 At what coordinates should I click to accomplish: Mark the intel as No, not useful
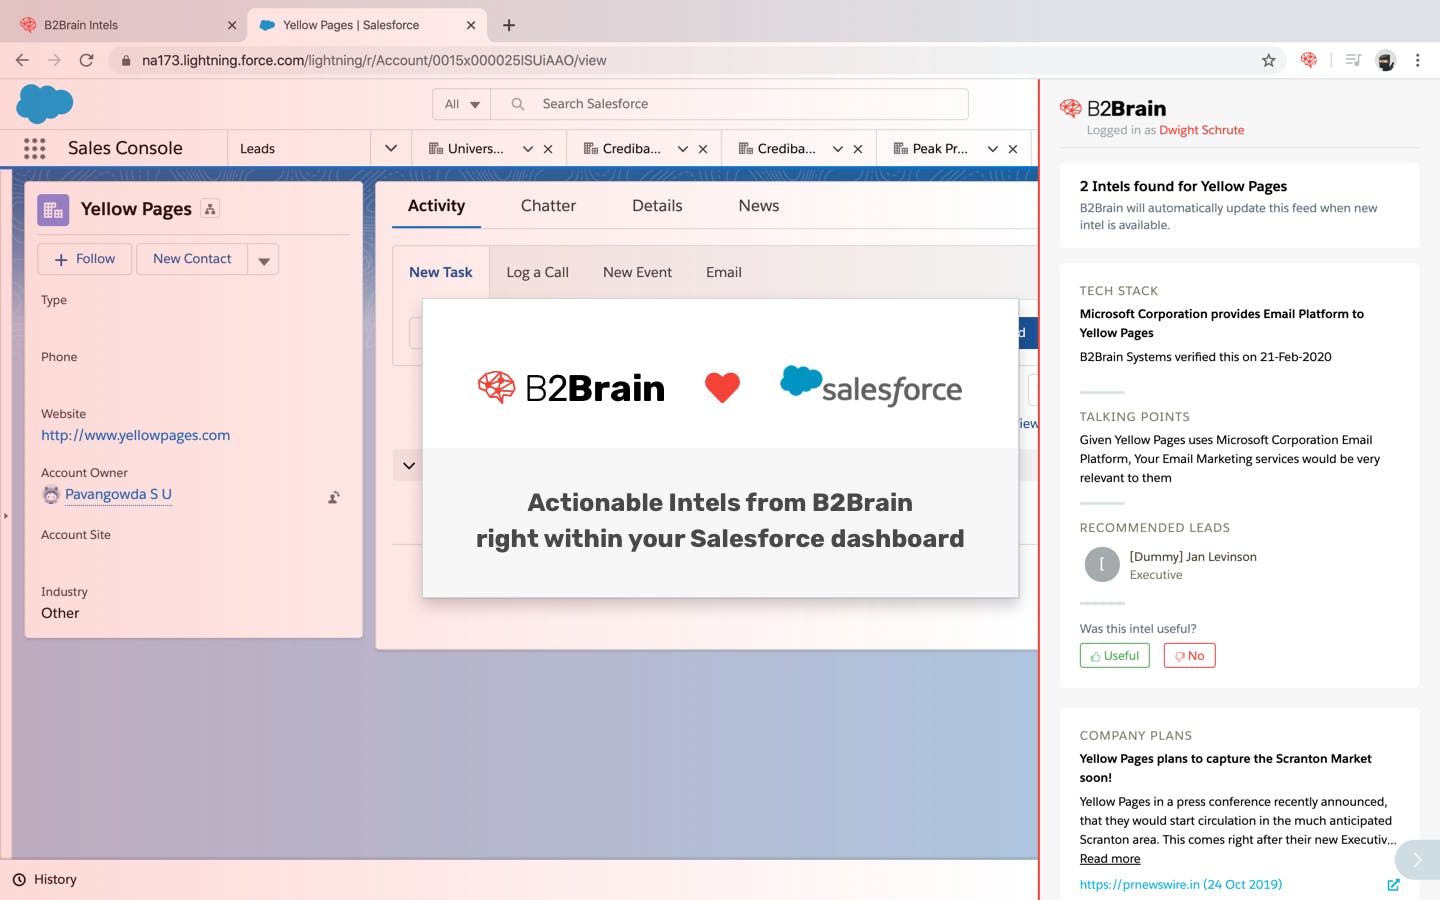(1189, 656)
